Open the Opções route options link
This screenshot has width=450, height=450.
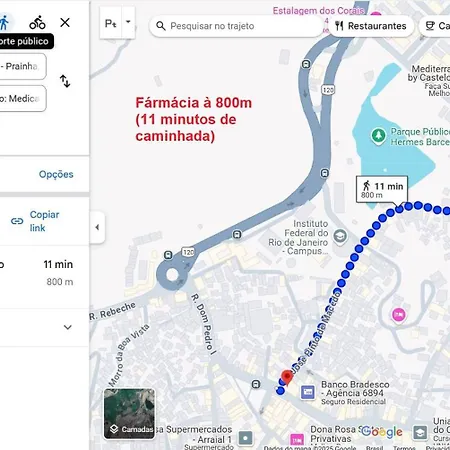[56, 174]
